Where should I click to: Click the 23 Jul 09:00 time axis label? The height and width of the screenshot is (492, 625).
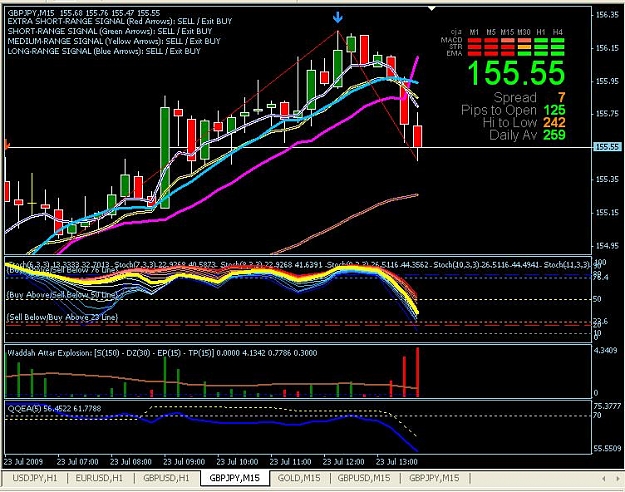tap(184, 462)
